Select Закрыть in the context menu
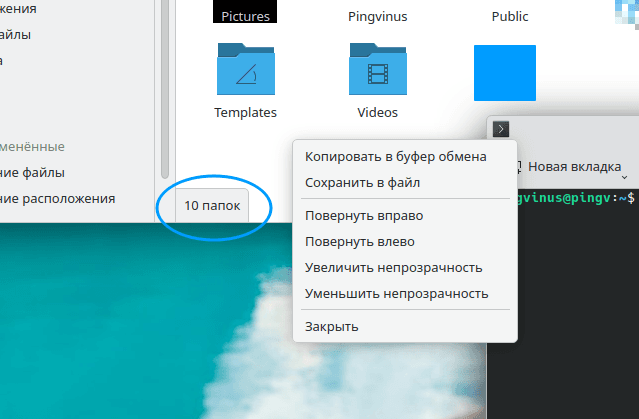 click(332, 327)
